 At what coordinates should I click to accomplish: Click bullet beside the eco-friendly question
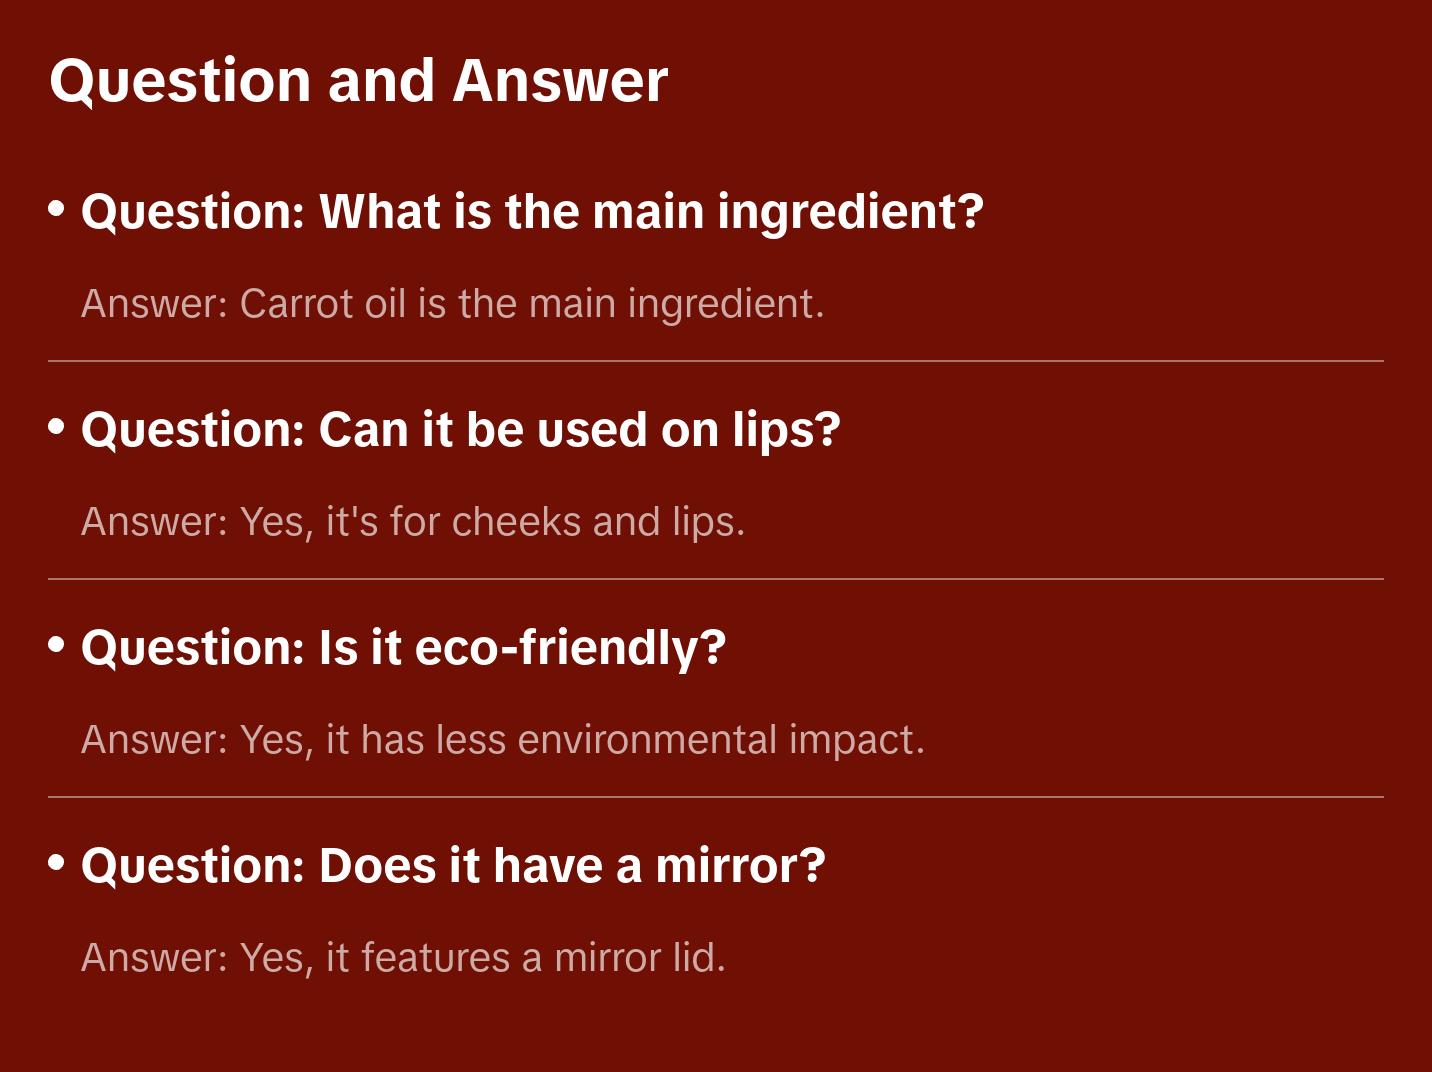point(57,645)
